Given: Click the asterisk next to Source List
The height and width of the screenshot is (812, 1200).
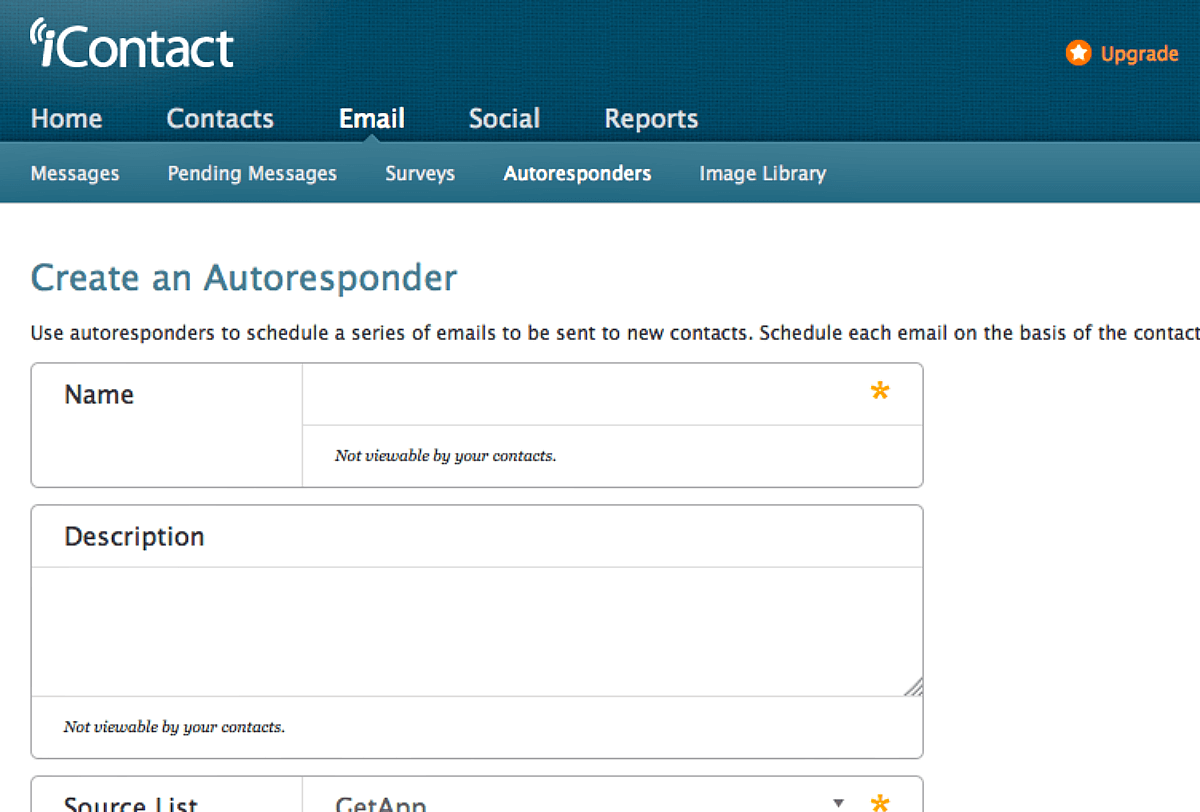Looking at the screenshot, I should [x=879, y=802].
